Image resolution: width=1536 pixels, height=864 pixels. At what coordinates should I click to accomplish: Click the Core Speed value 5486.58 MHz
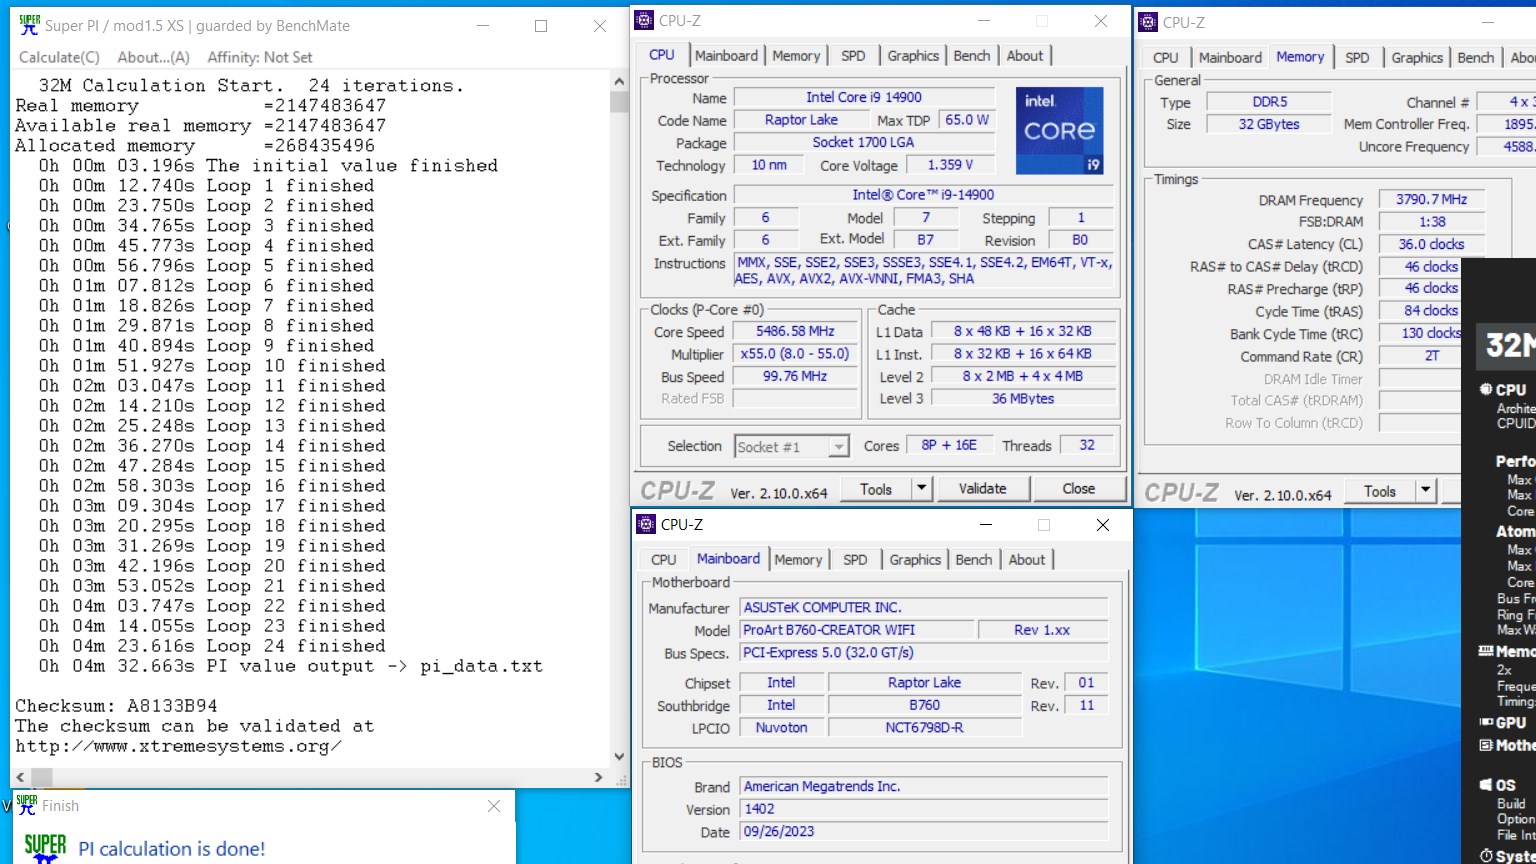[x=795, y=331]
